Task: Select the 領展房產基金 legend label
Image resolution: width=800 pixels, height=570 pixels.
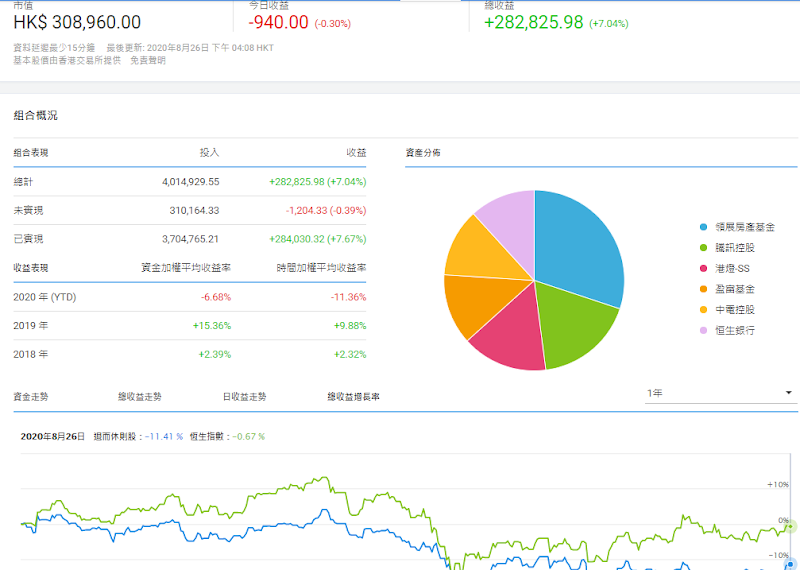Action: tap(745, 227)
